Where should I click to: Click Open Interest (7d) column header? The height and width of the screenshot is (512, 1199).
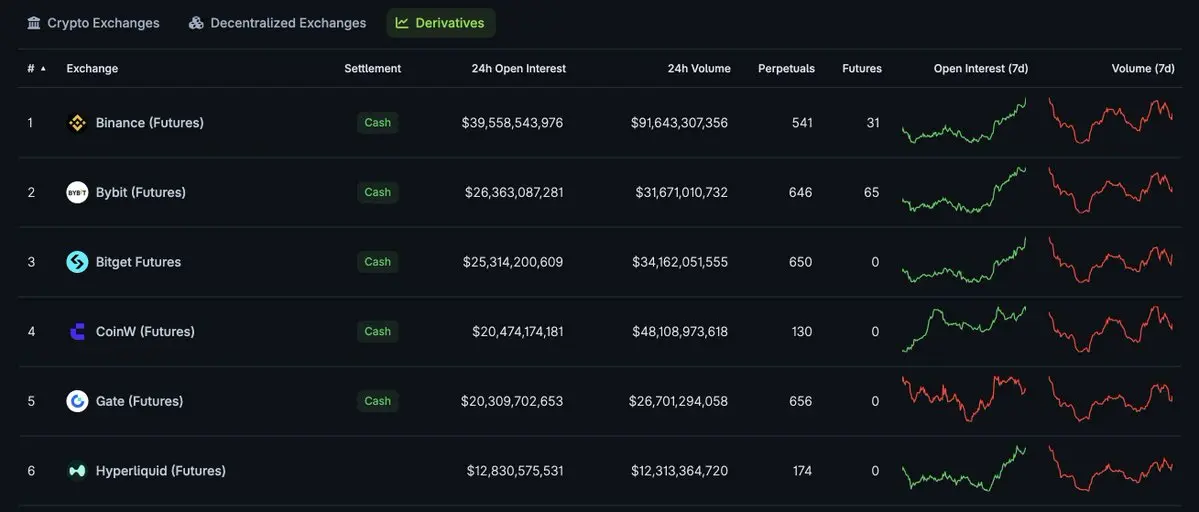tap(981, 69)
